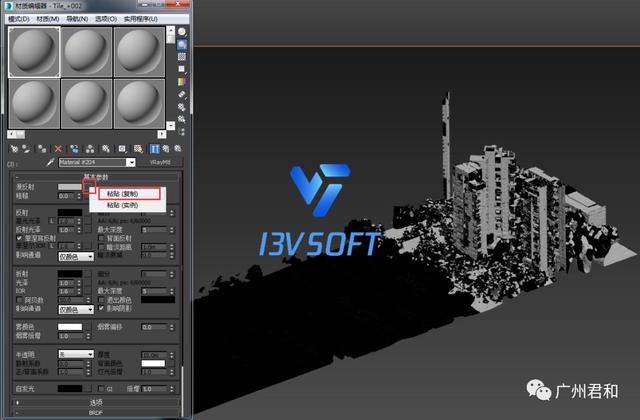Screen dimensions: 640x420
Task: Click the Go to Parent icon
Action: click(166, 149)
